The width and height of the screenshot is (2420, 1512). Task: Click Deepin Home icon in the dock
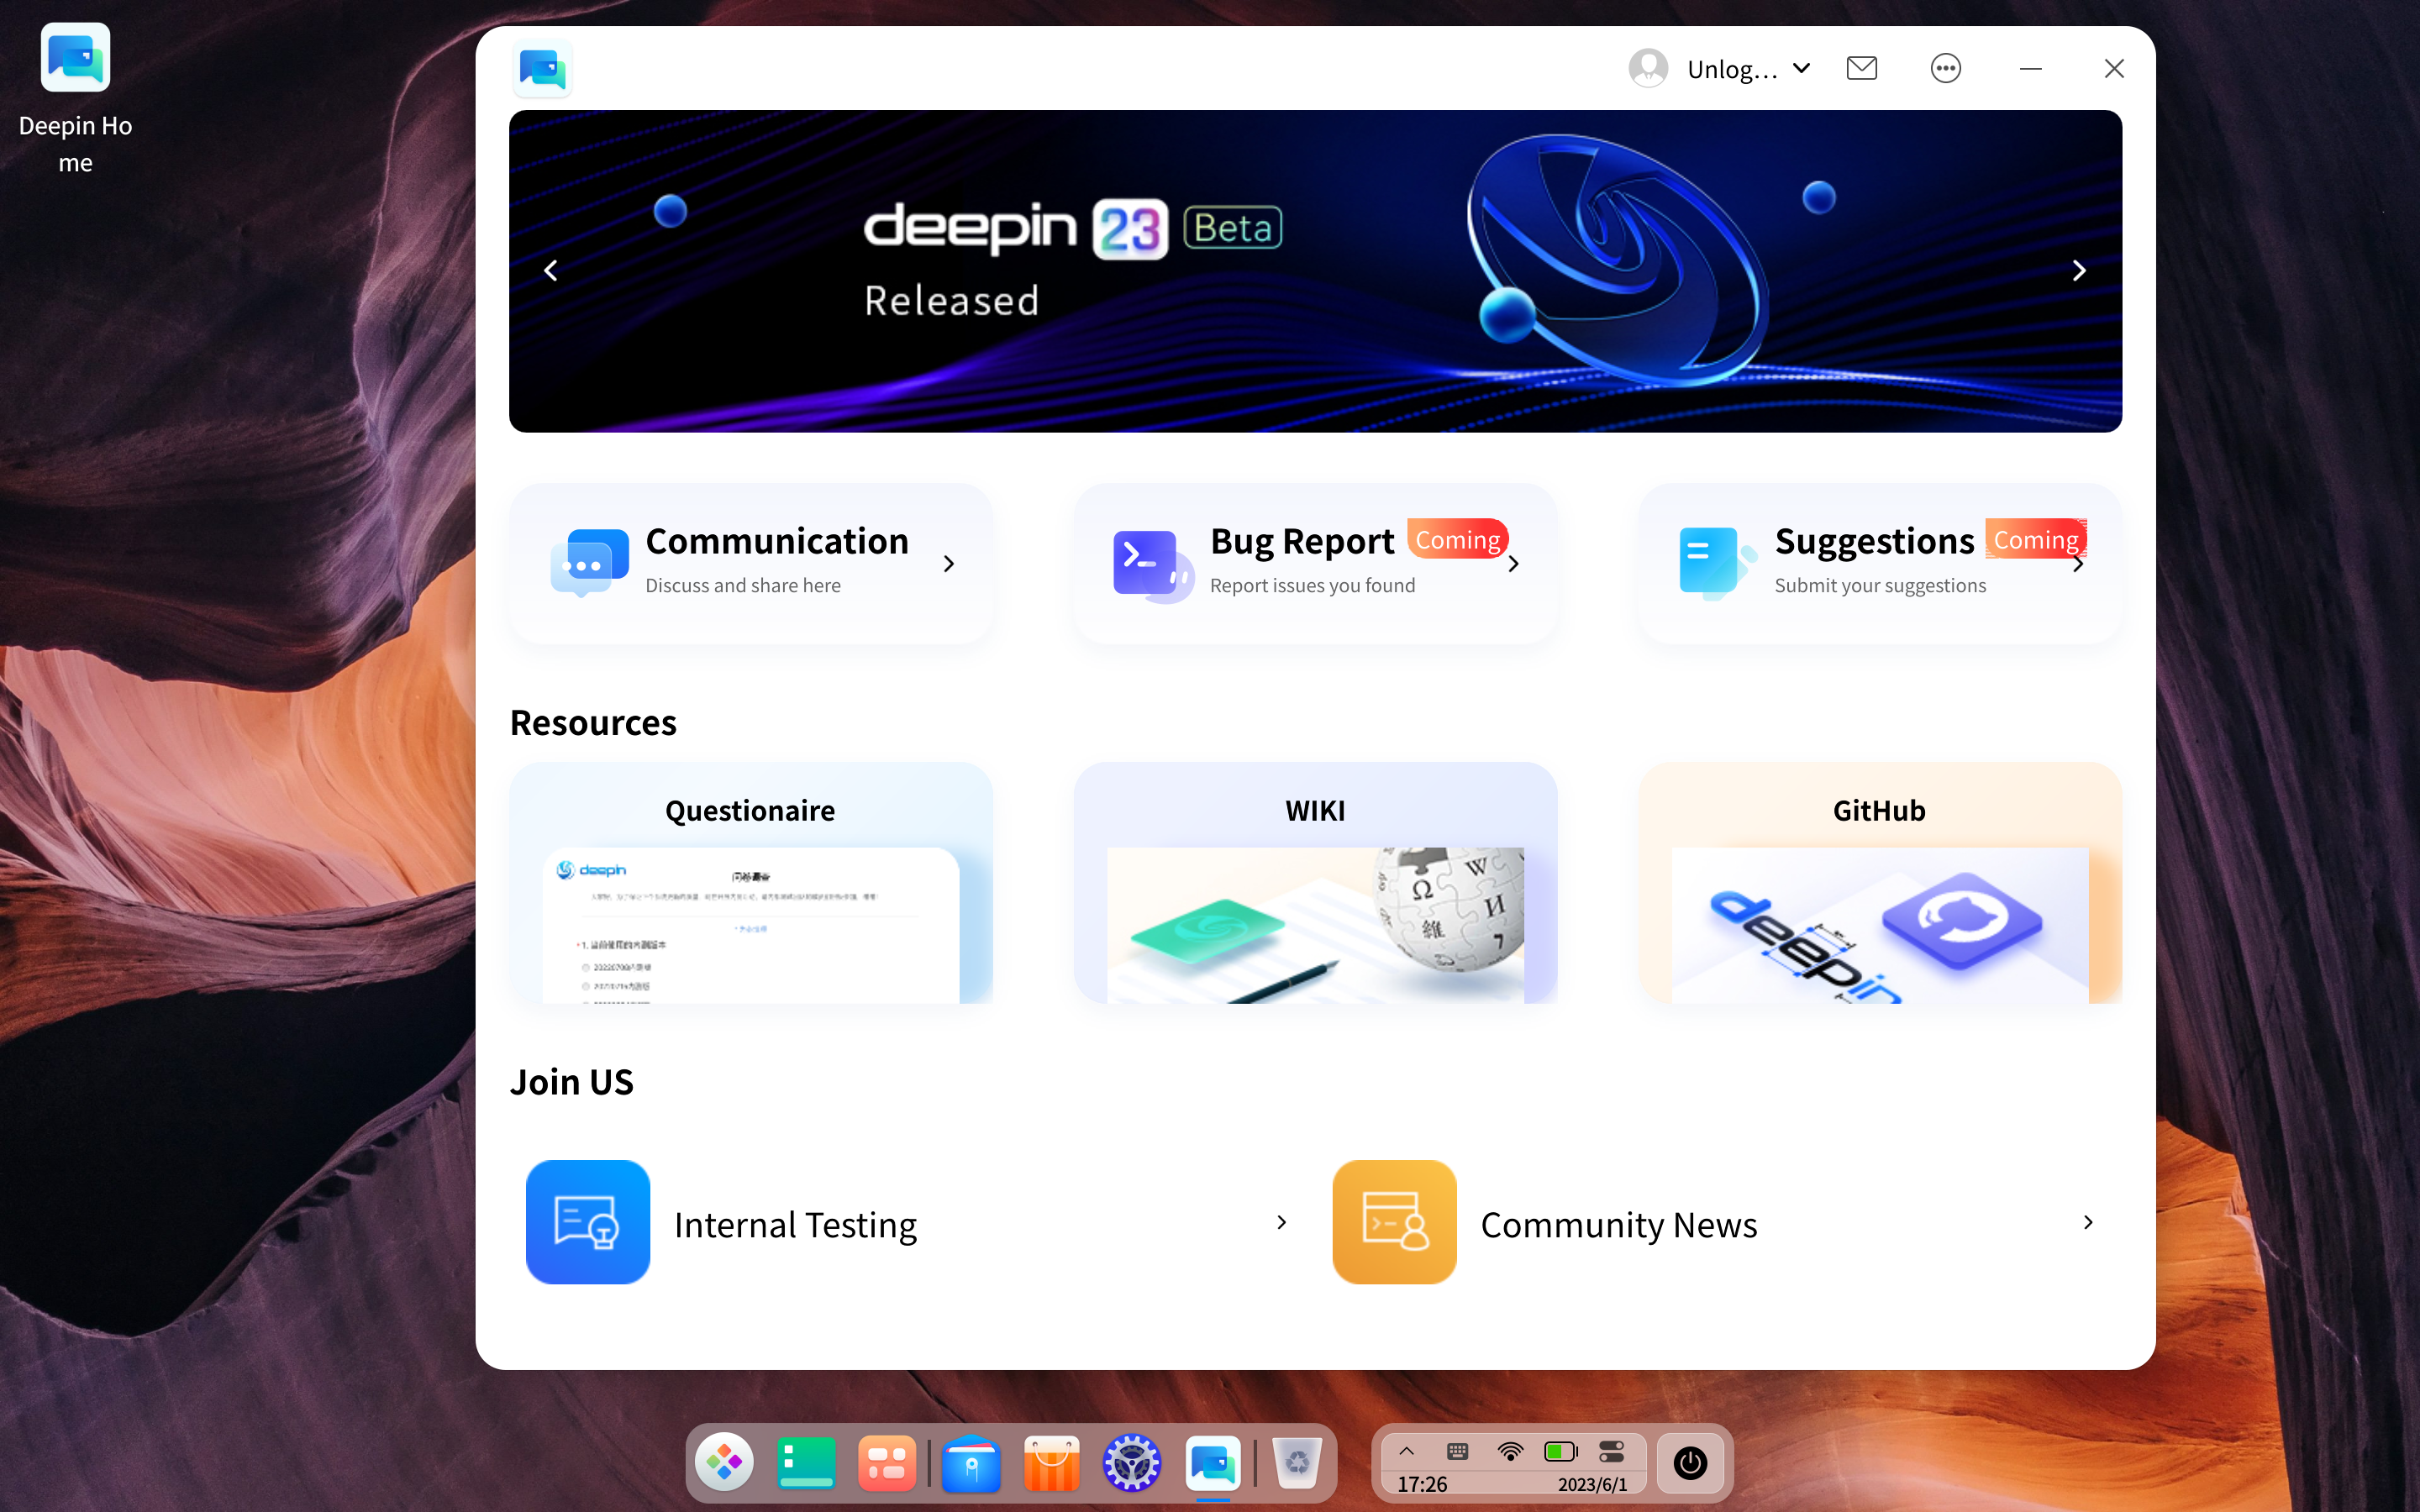(x=1214, y=1463)
